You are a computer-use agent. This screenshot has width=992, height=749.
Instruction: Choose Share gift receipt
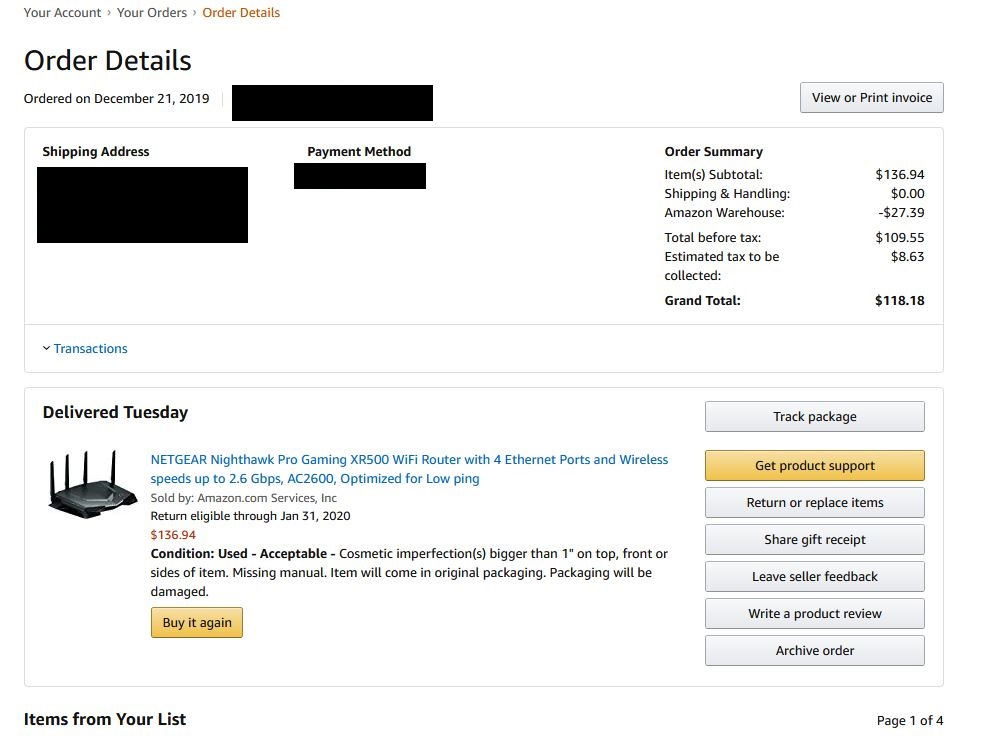(814, 540)
